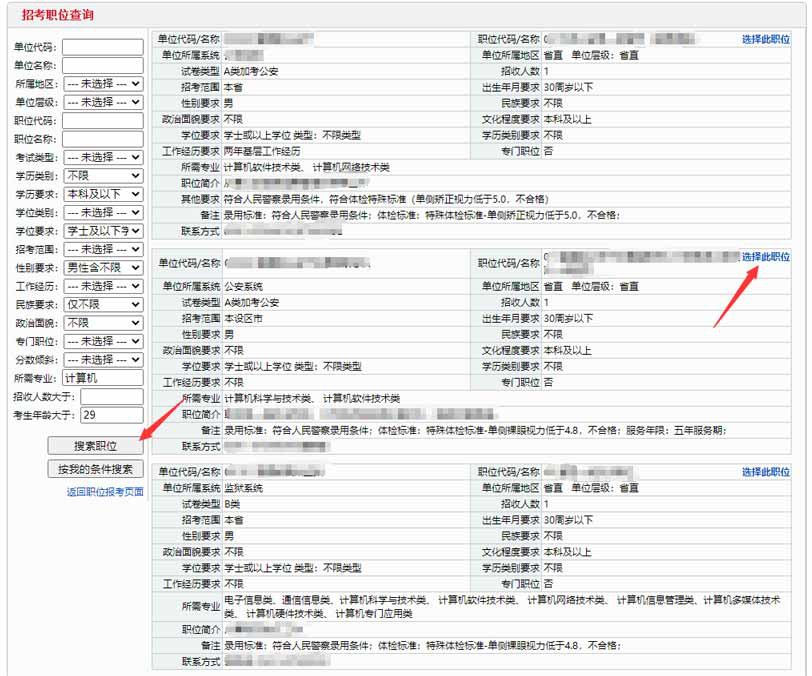This screenshot has width=812, height=676.
Task: Expand the 所属地区 dropdown
Action: [103, 84]
